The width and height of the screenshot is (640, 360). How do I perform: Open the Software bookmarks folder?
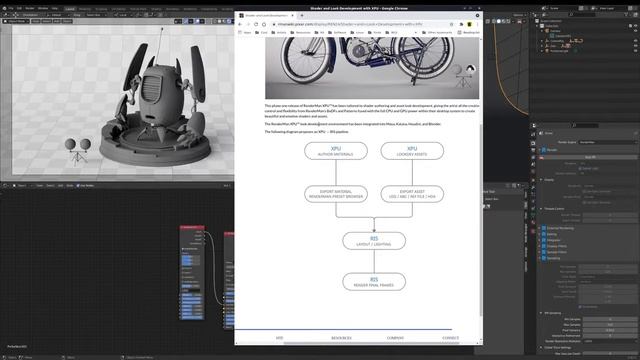coord(337,33)
